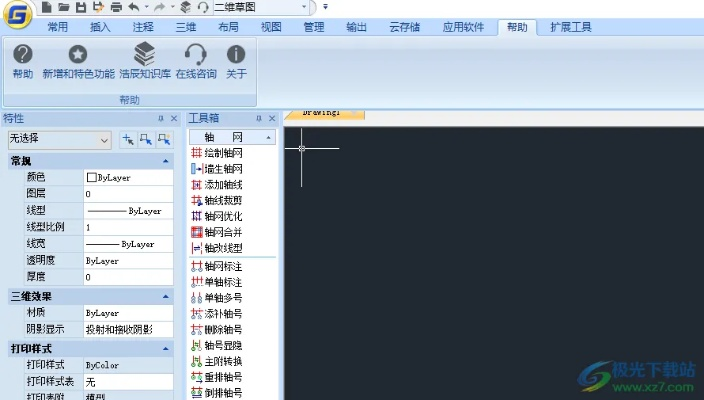
Task: Switch to the 扩展工具 ribbon tab
Action: 571,27
